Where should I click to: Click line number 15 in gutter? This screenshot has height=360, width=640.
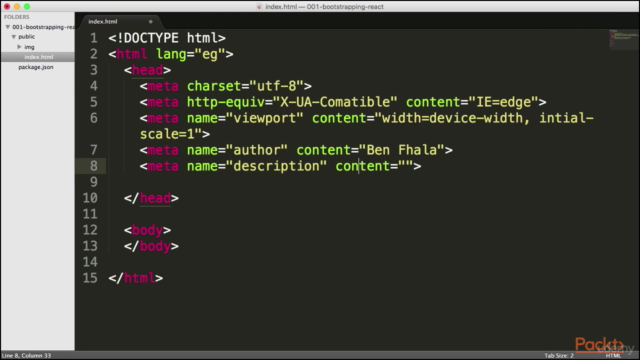coord(90,278)
